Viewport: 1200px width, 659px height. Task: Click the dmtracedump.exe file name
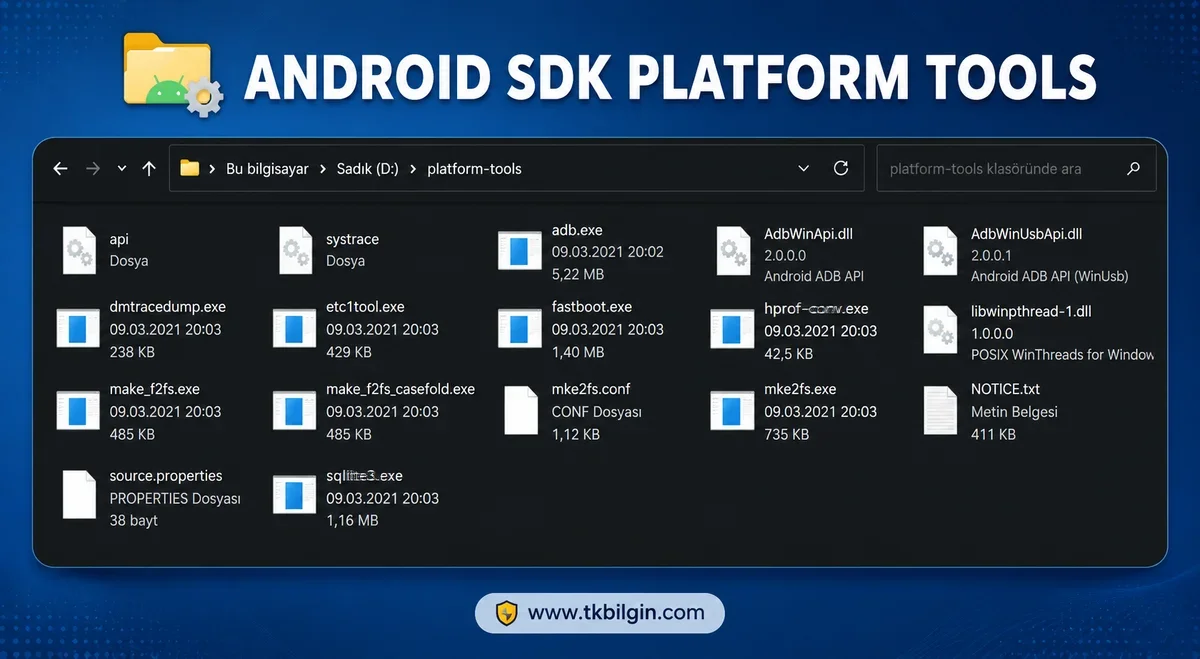point(168,307)
